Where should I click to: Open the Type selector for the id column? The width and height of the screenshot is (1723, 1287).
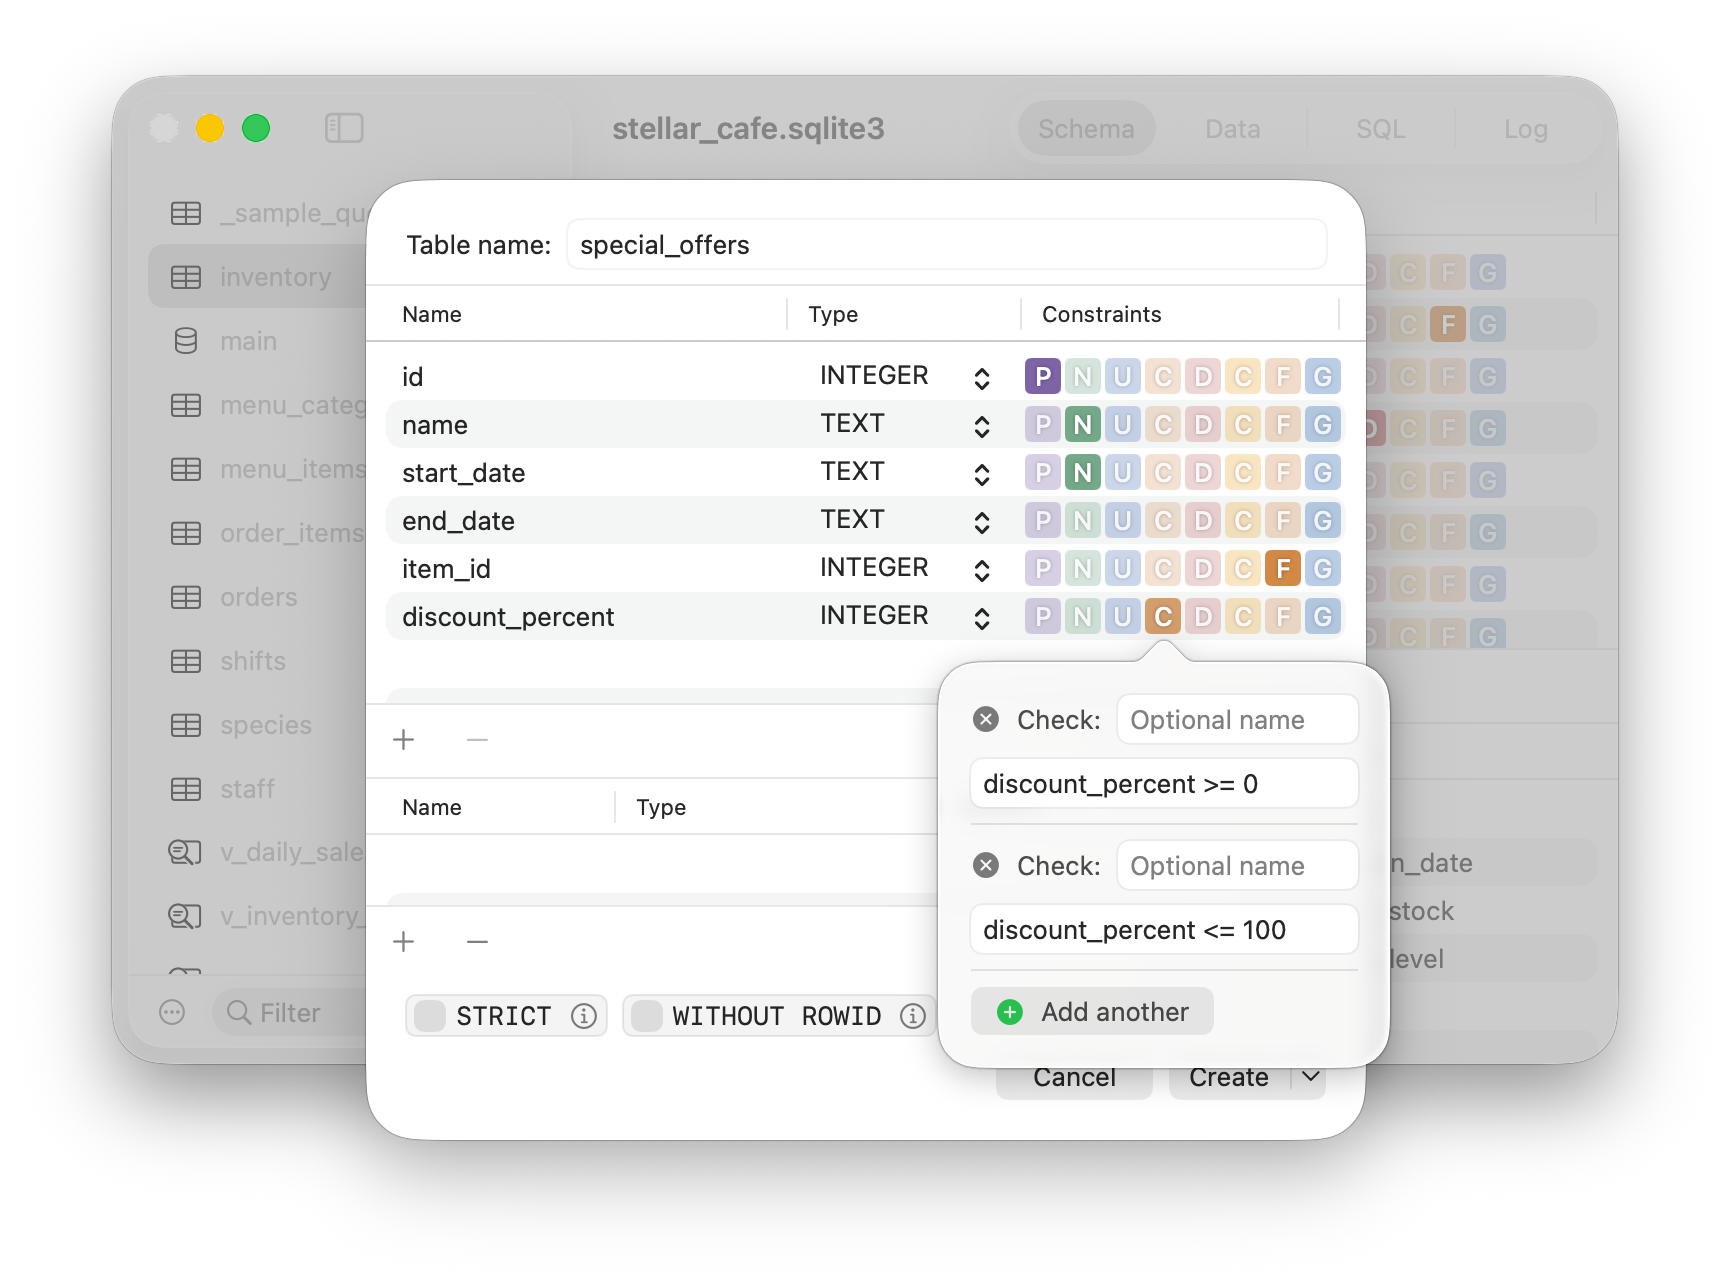click(x=981, y=375)
